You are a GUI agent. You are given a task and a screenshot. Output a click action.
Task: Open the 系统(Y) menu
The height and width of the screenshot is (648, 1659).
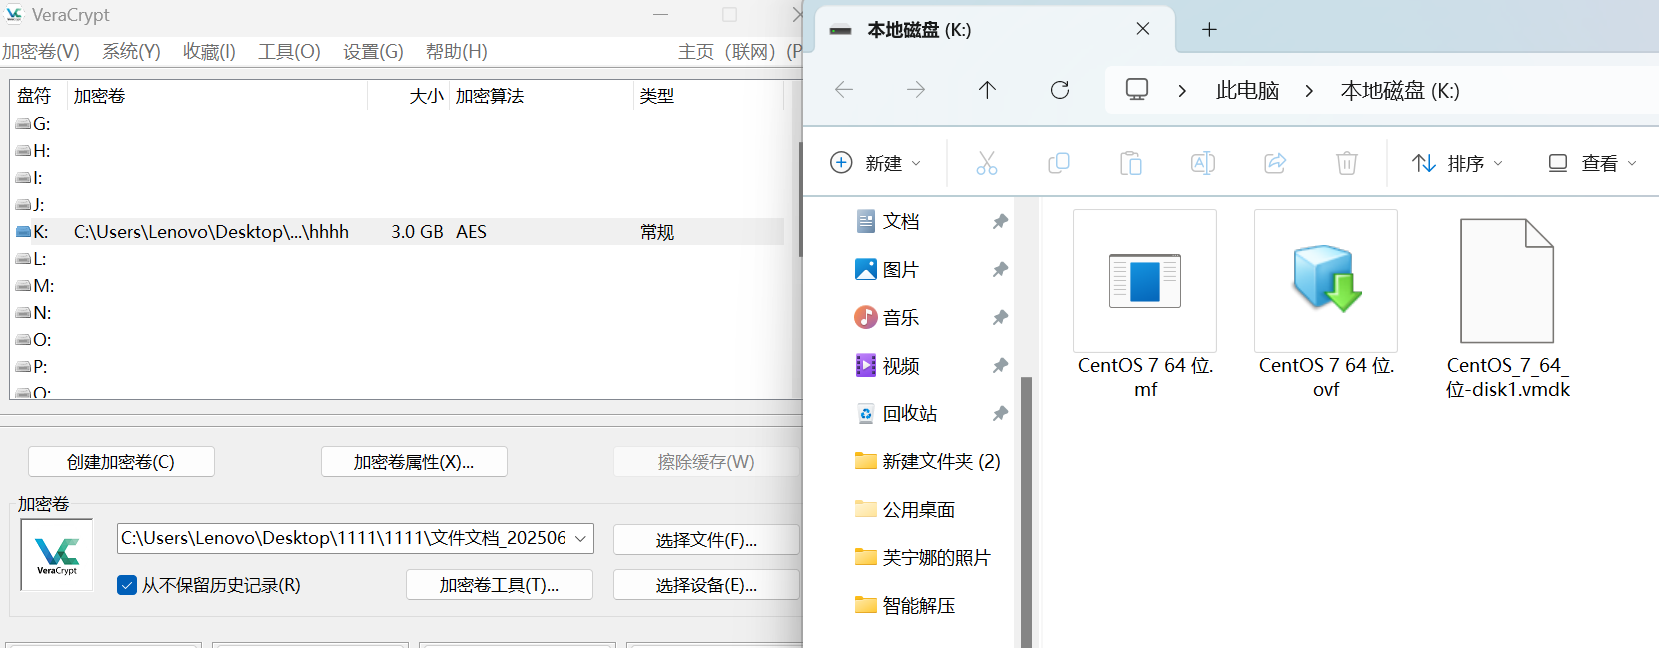pyautogui.click(x=131, y=51)
